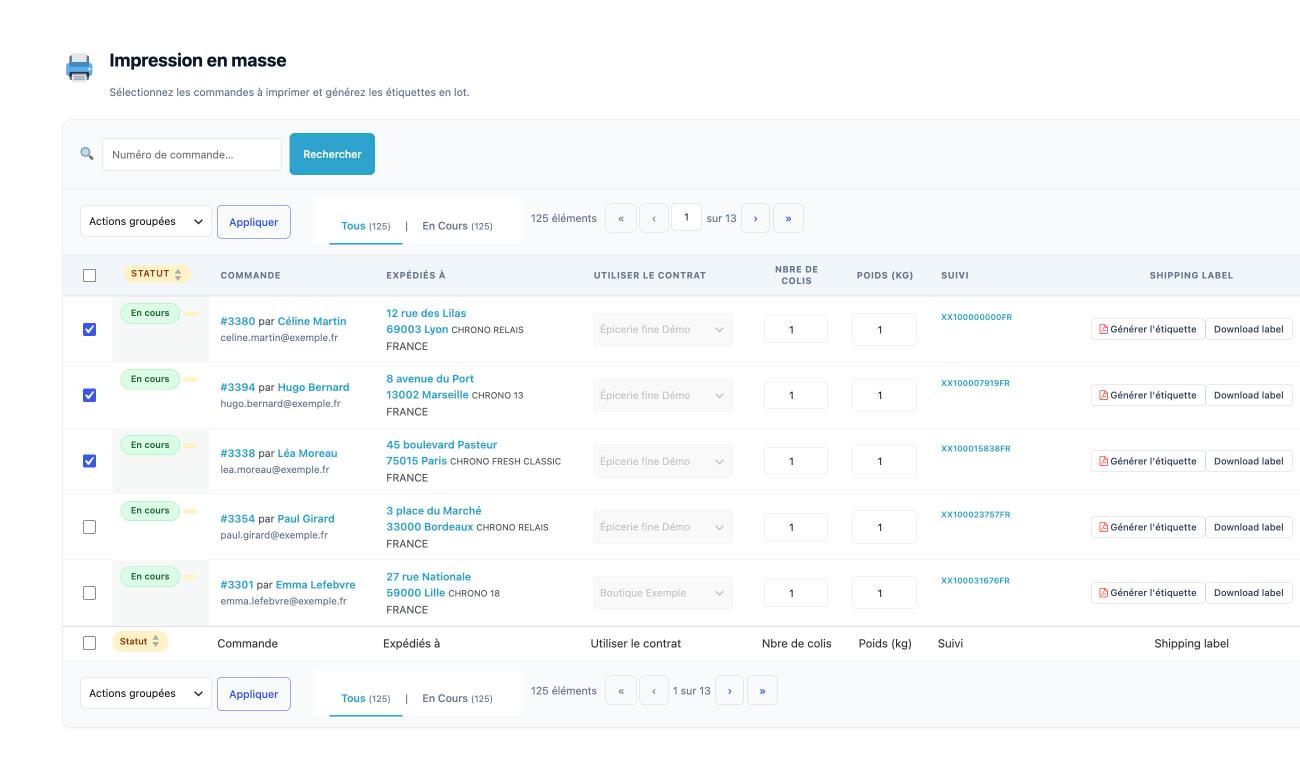The height and width of the screenshot is (757, 1300).
Task: Open the bottom Actions groupées dropdown
Action: click(x=146, y=694)
